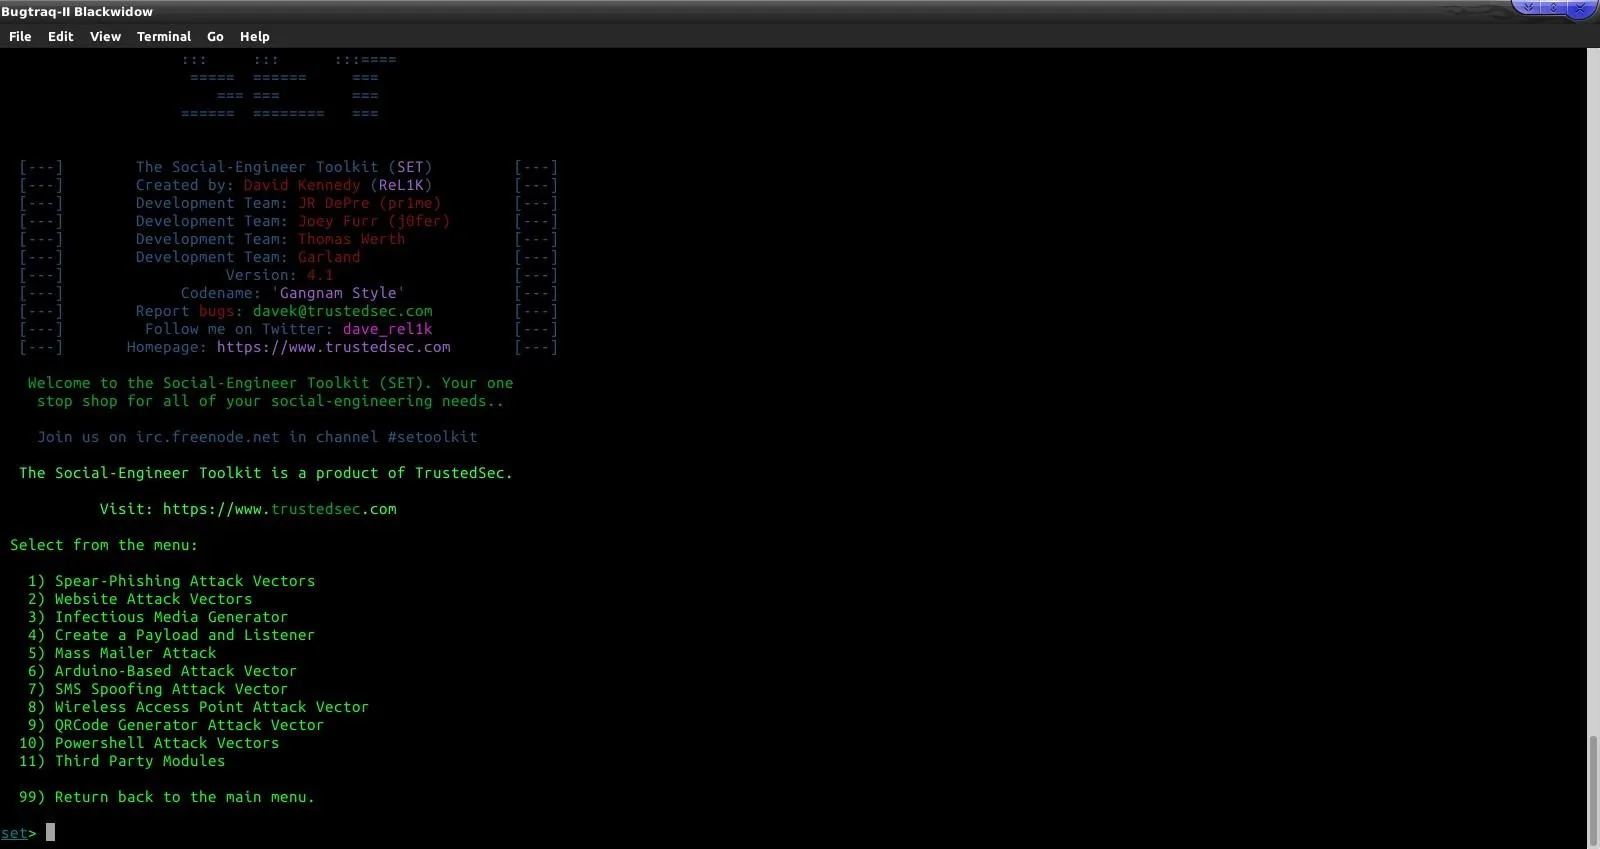Click the Spear-Phishing Attack Vectors line
1600x849 pixels.
(184, 581)
